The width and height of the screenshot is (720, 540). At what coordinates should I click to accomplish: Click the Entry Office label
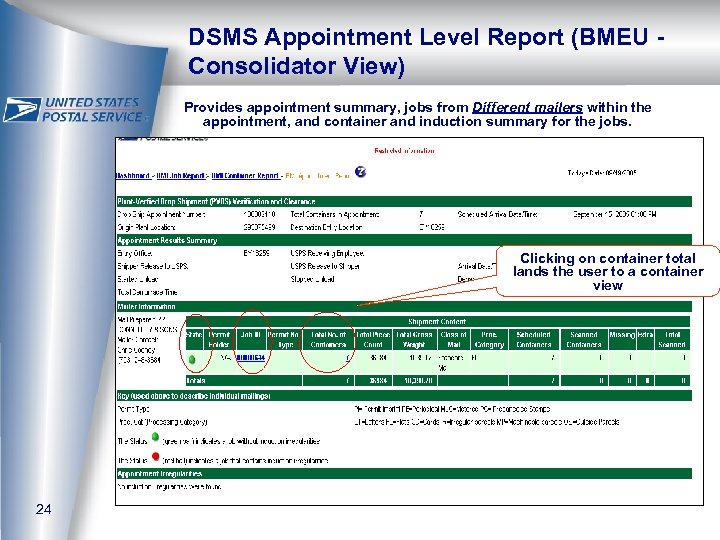(135, 253)
